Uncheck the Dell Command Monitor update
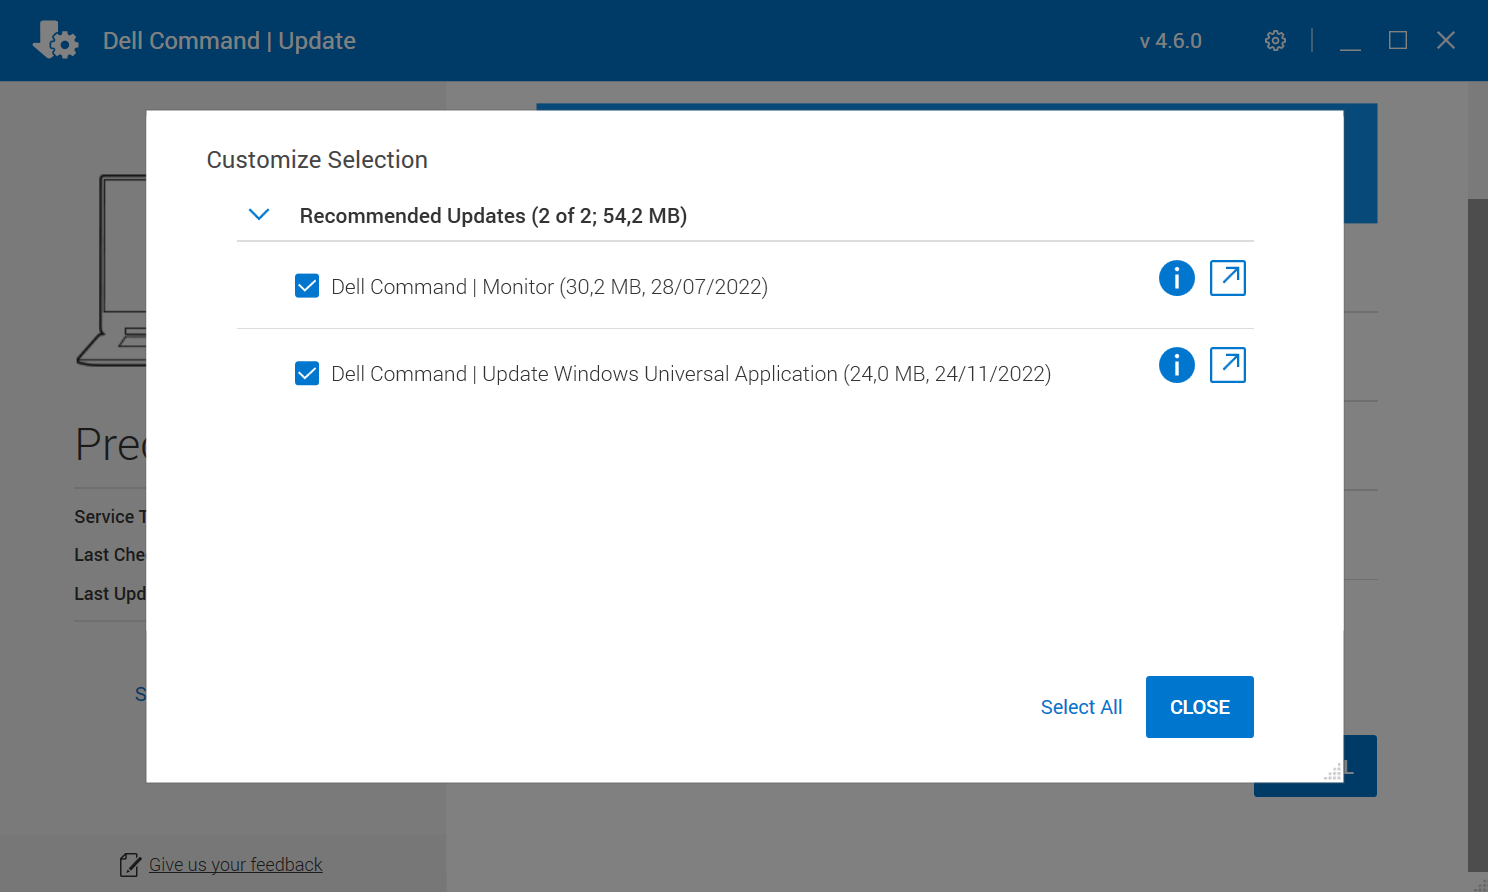1488x892 pixels. [x=307, y=286]
